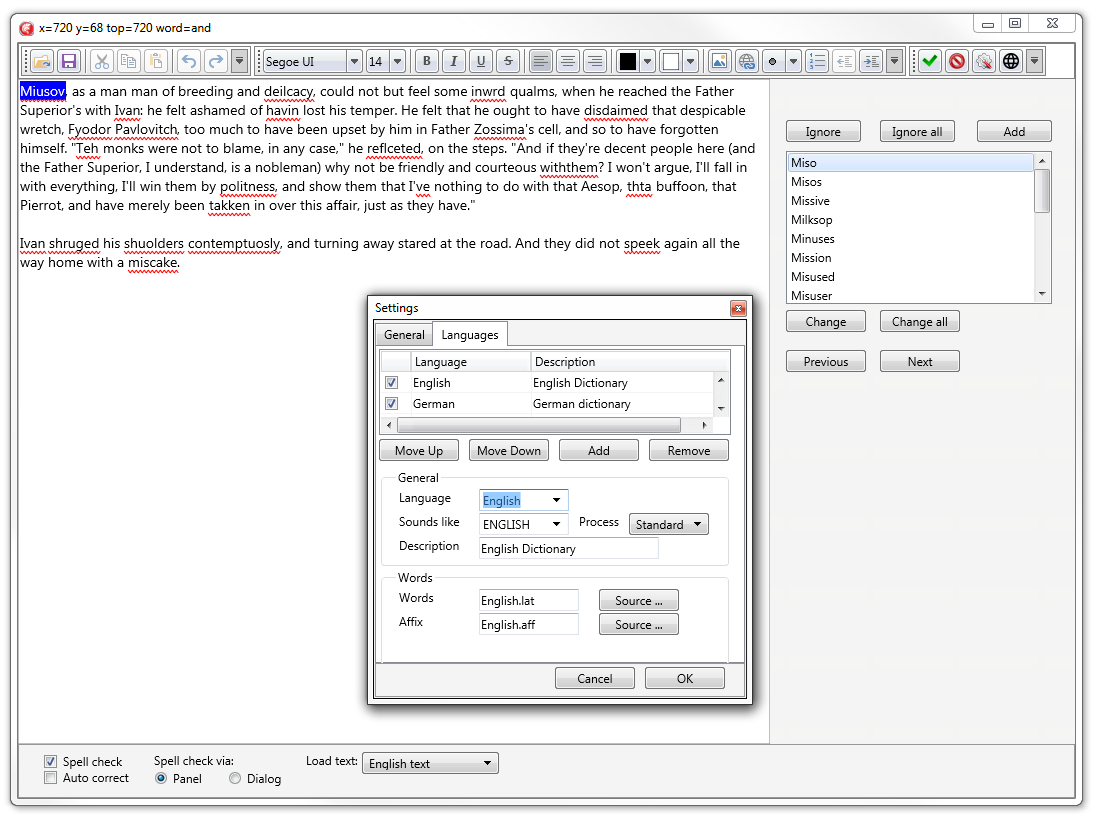
Task: Cancel the Settings dialog
Action: [x=595, y=678]
